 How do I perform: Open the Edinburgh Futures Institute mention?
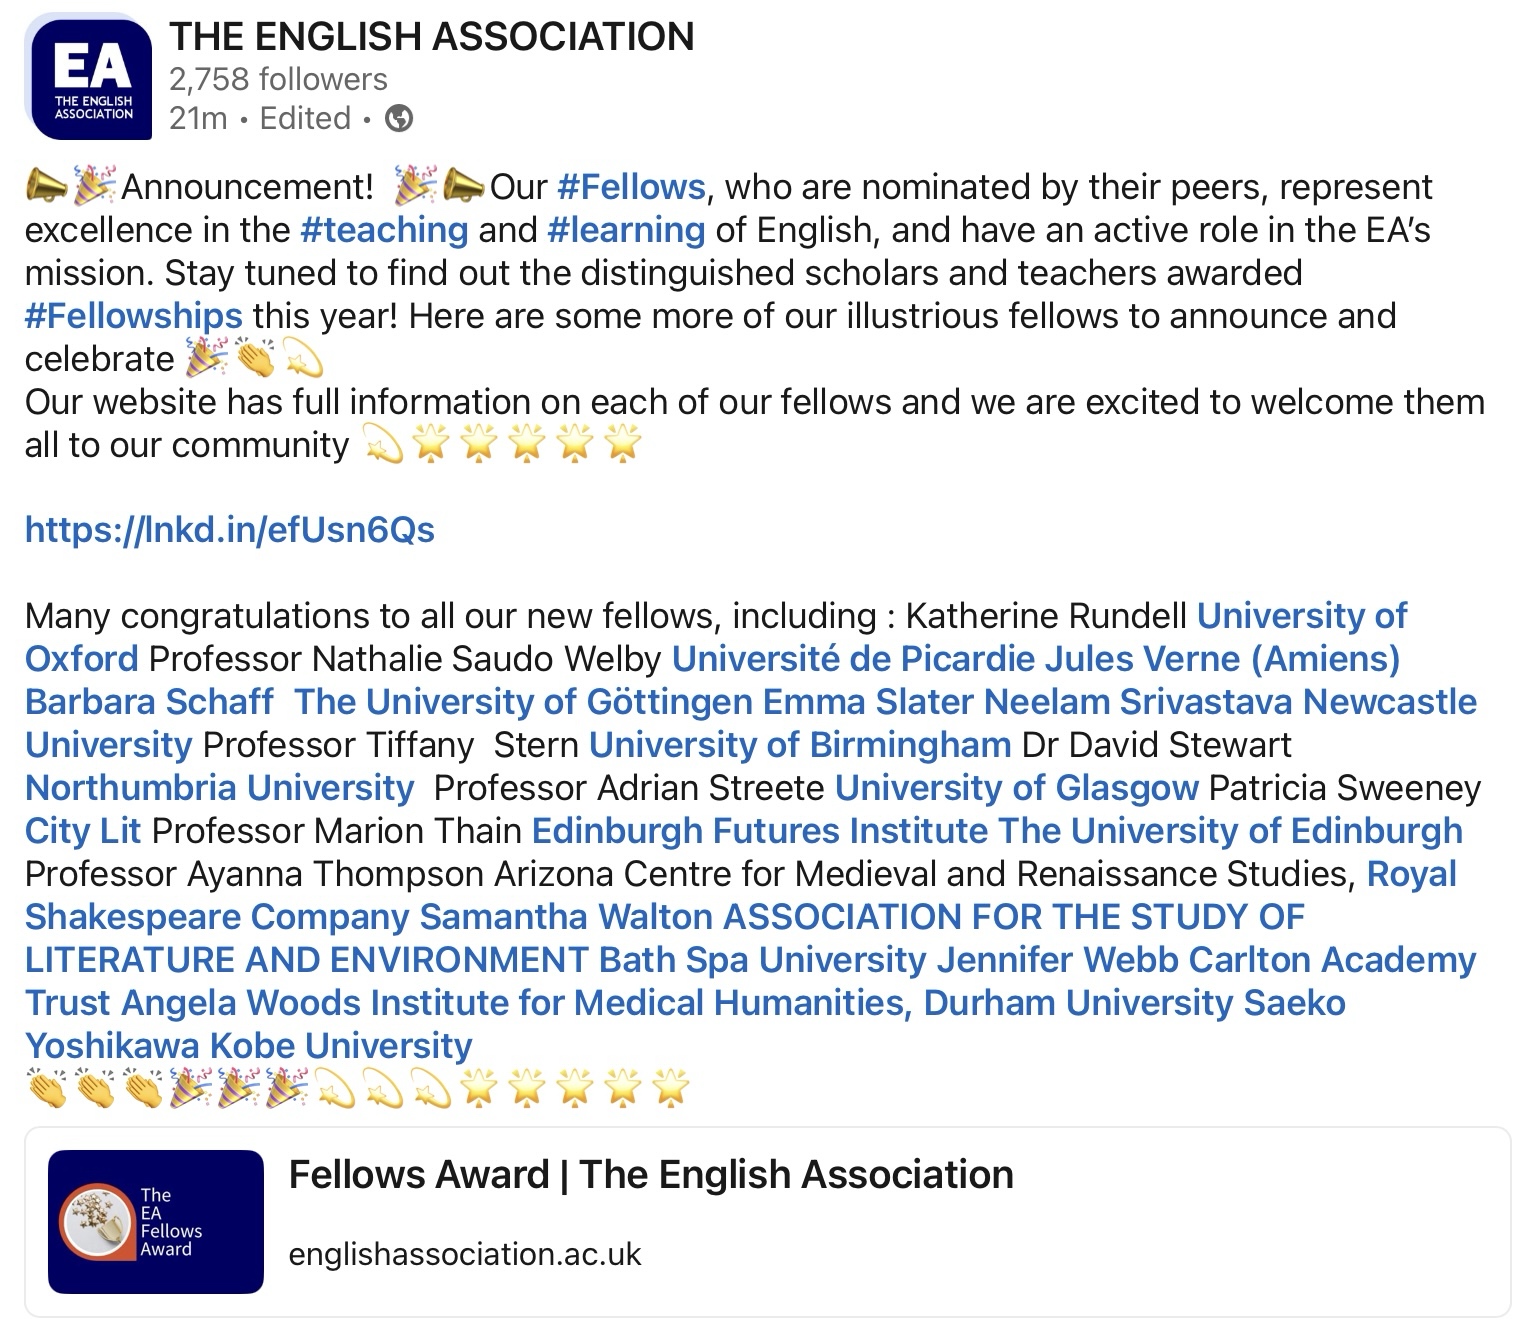pos(760,831)
